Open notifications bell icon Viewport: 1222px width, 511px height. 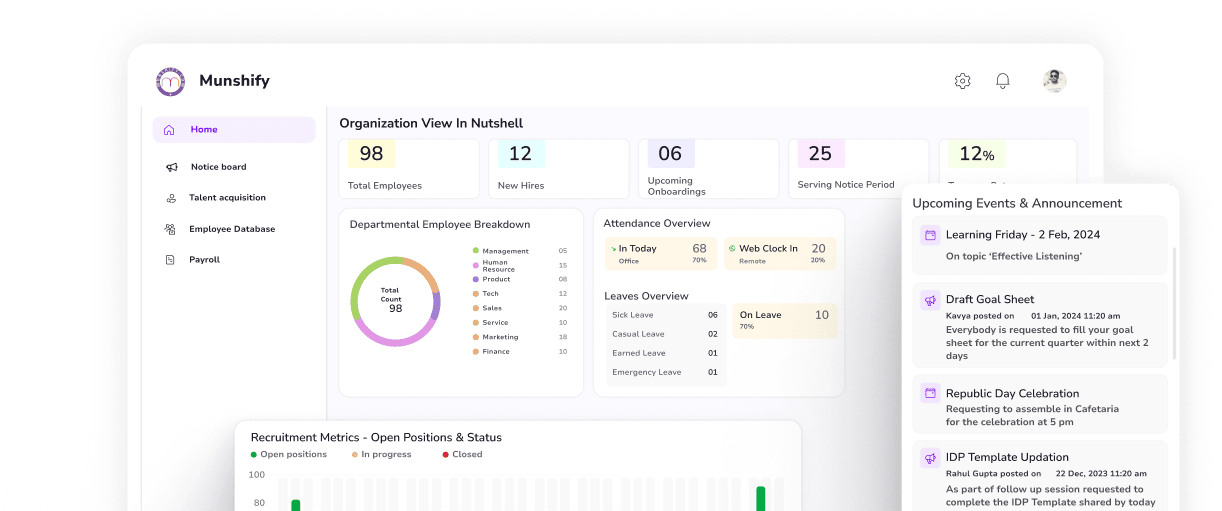click(x=1002, y=81)
